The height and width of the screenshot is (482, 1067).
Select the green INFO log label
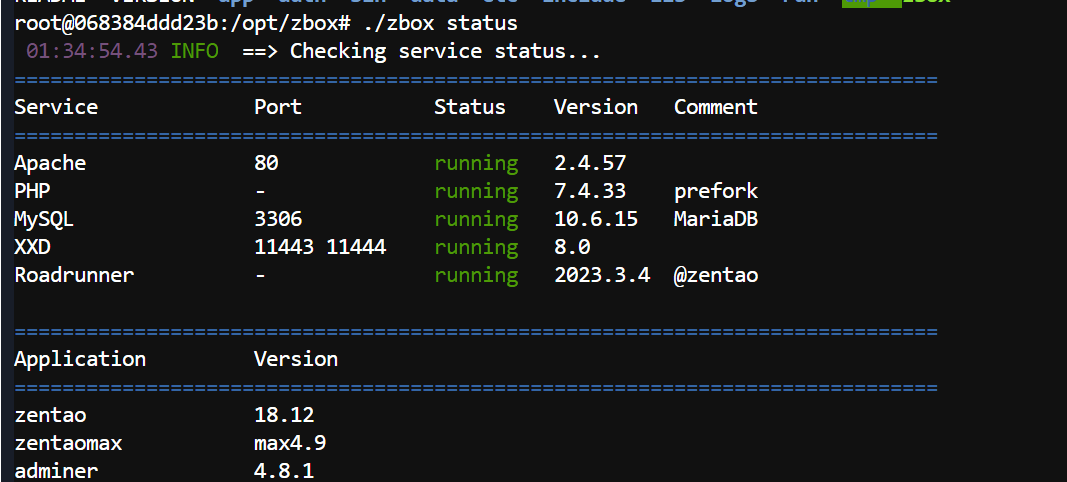pyautogui.click(x=194, y=50)
